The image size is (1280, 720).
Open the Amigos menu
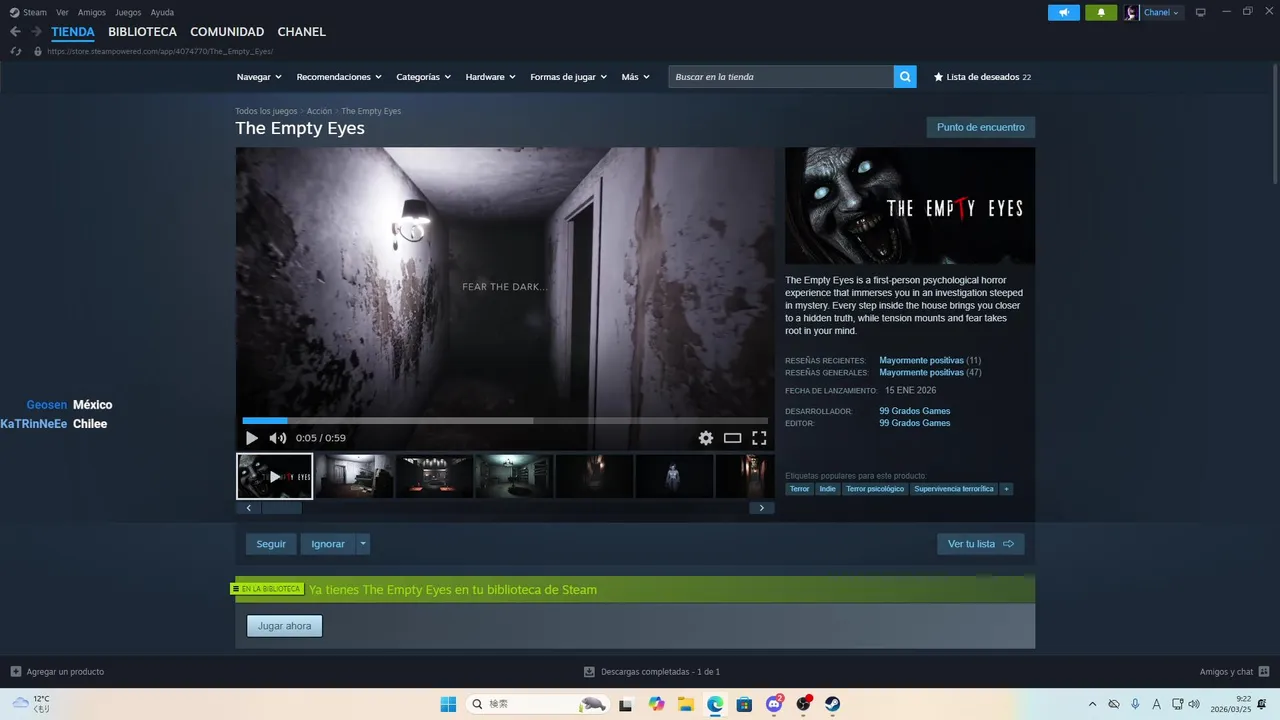pyautogui.click(x=92, y=12)
